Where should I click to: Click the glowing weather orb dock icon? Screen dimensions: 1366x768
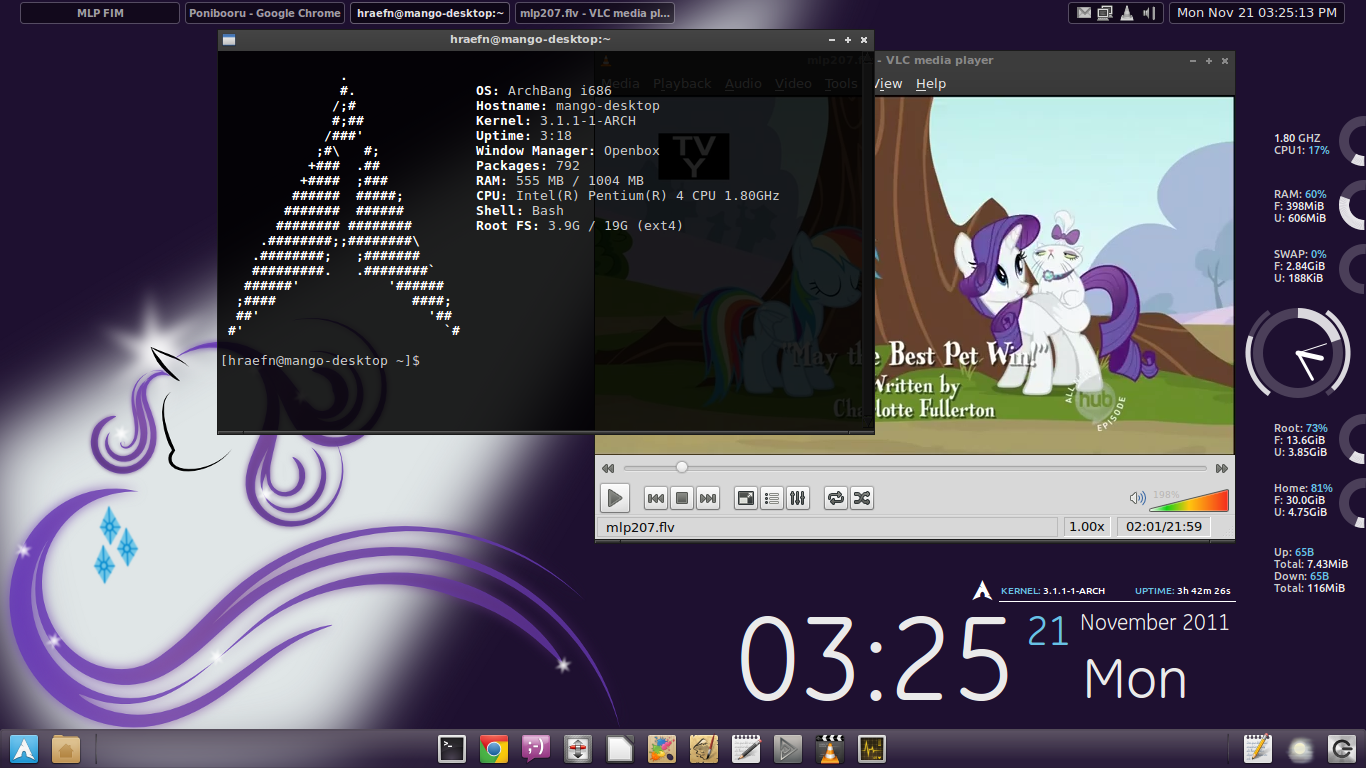[x=1299, y=748]
